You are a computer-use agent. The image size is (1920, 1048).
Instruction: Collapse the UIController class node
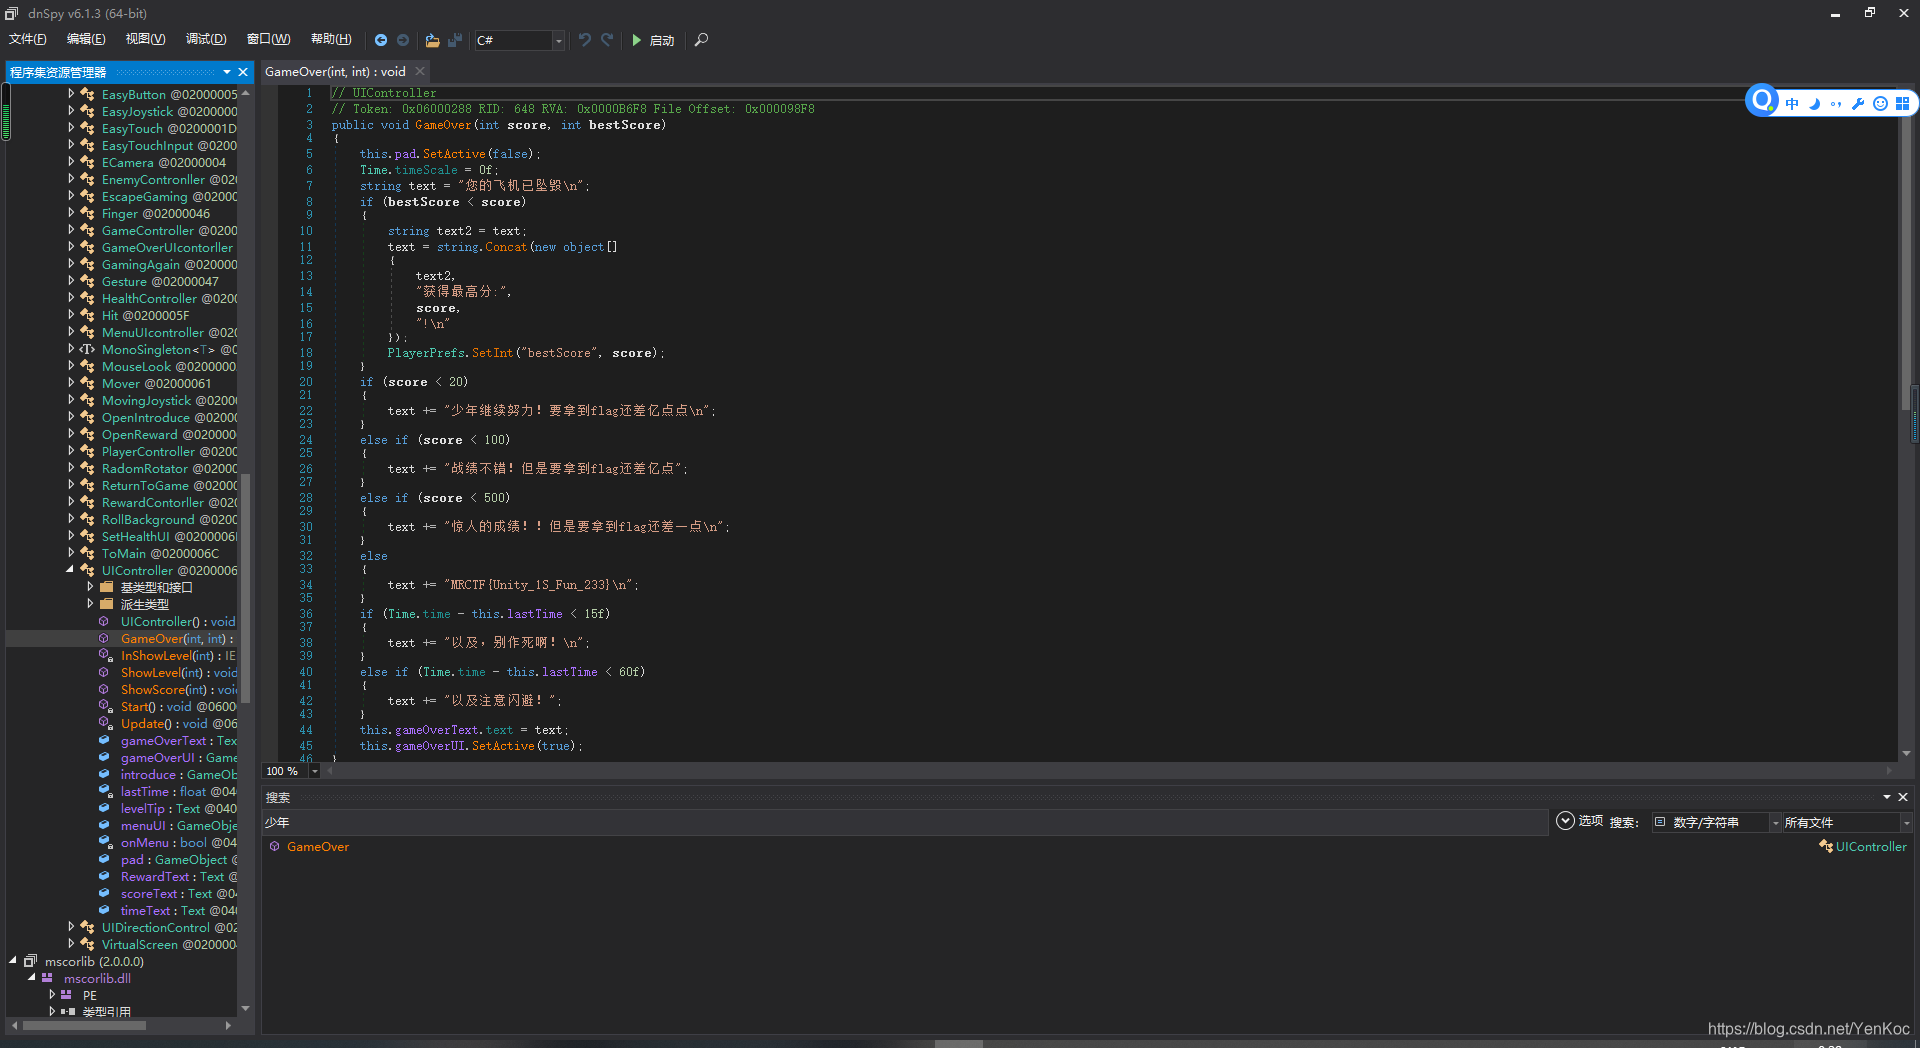coord(71,570)
